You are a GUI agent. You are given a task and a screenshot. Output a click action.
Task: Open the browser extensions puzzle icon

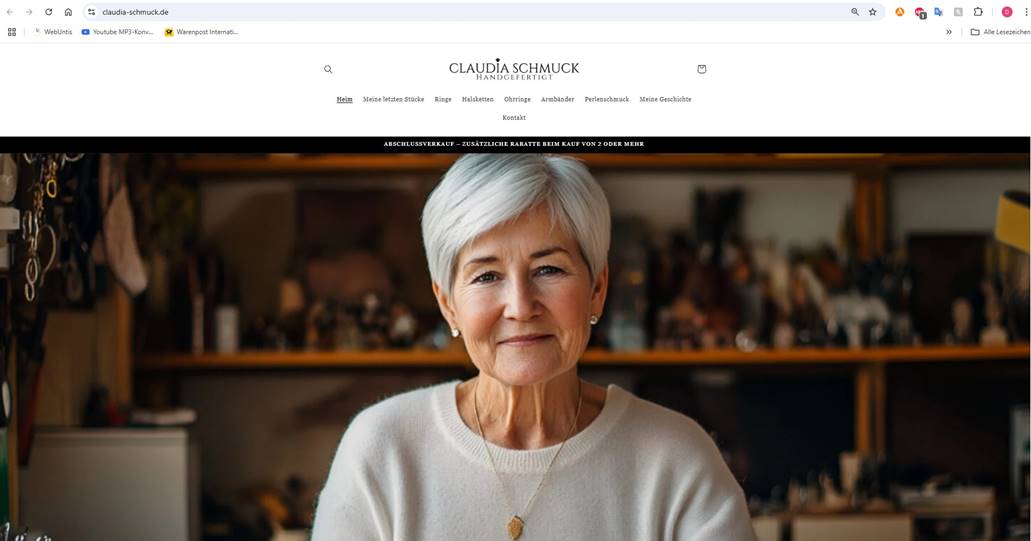(978, 12)
